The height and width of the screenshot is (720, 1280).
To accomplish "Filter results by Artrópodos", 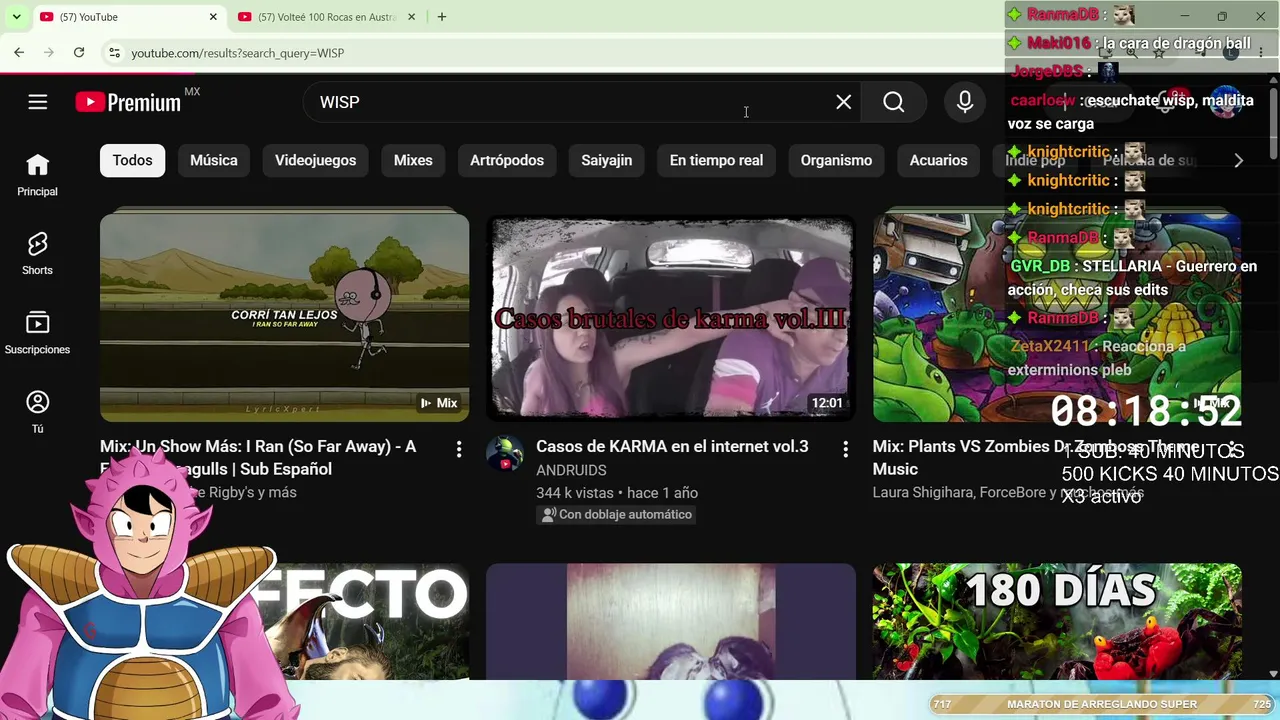I will point(507,160).
